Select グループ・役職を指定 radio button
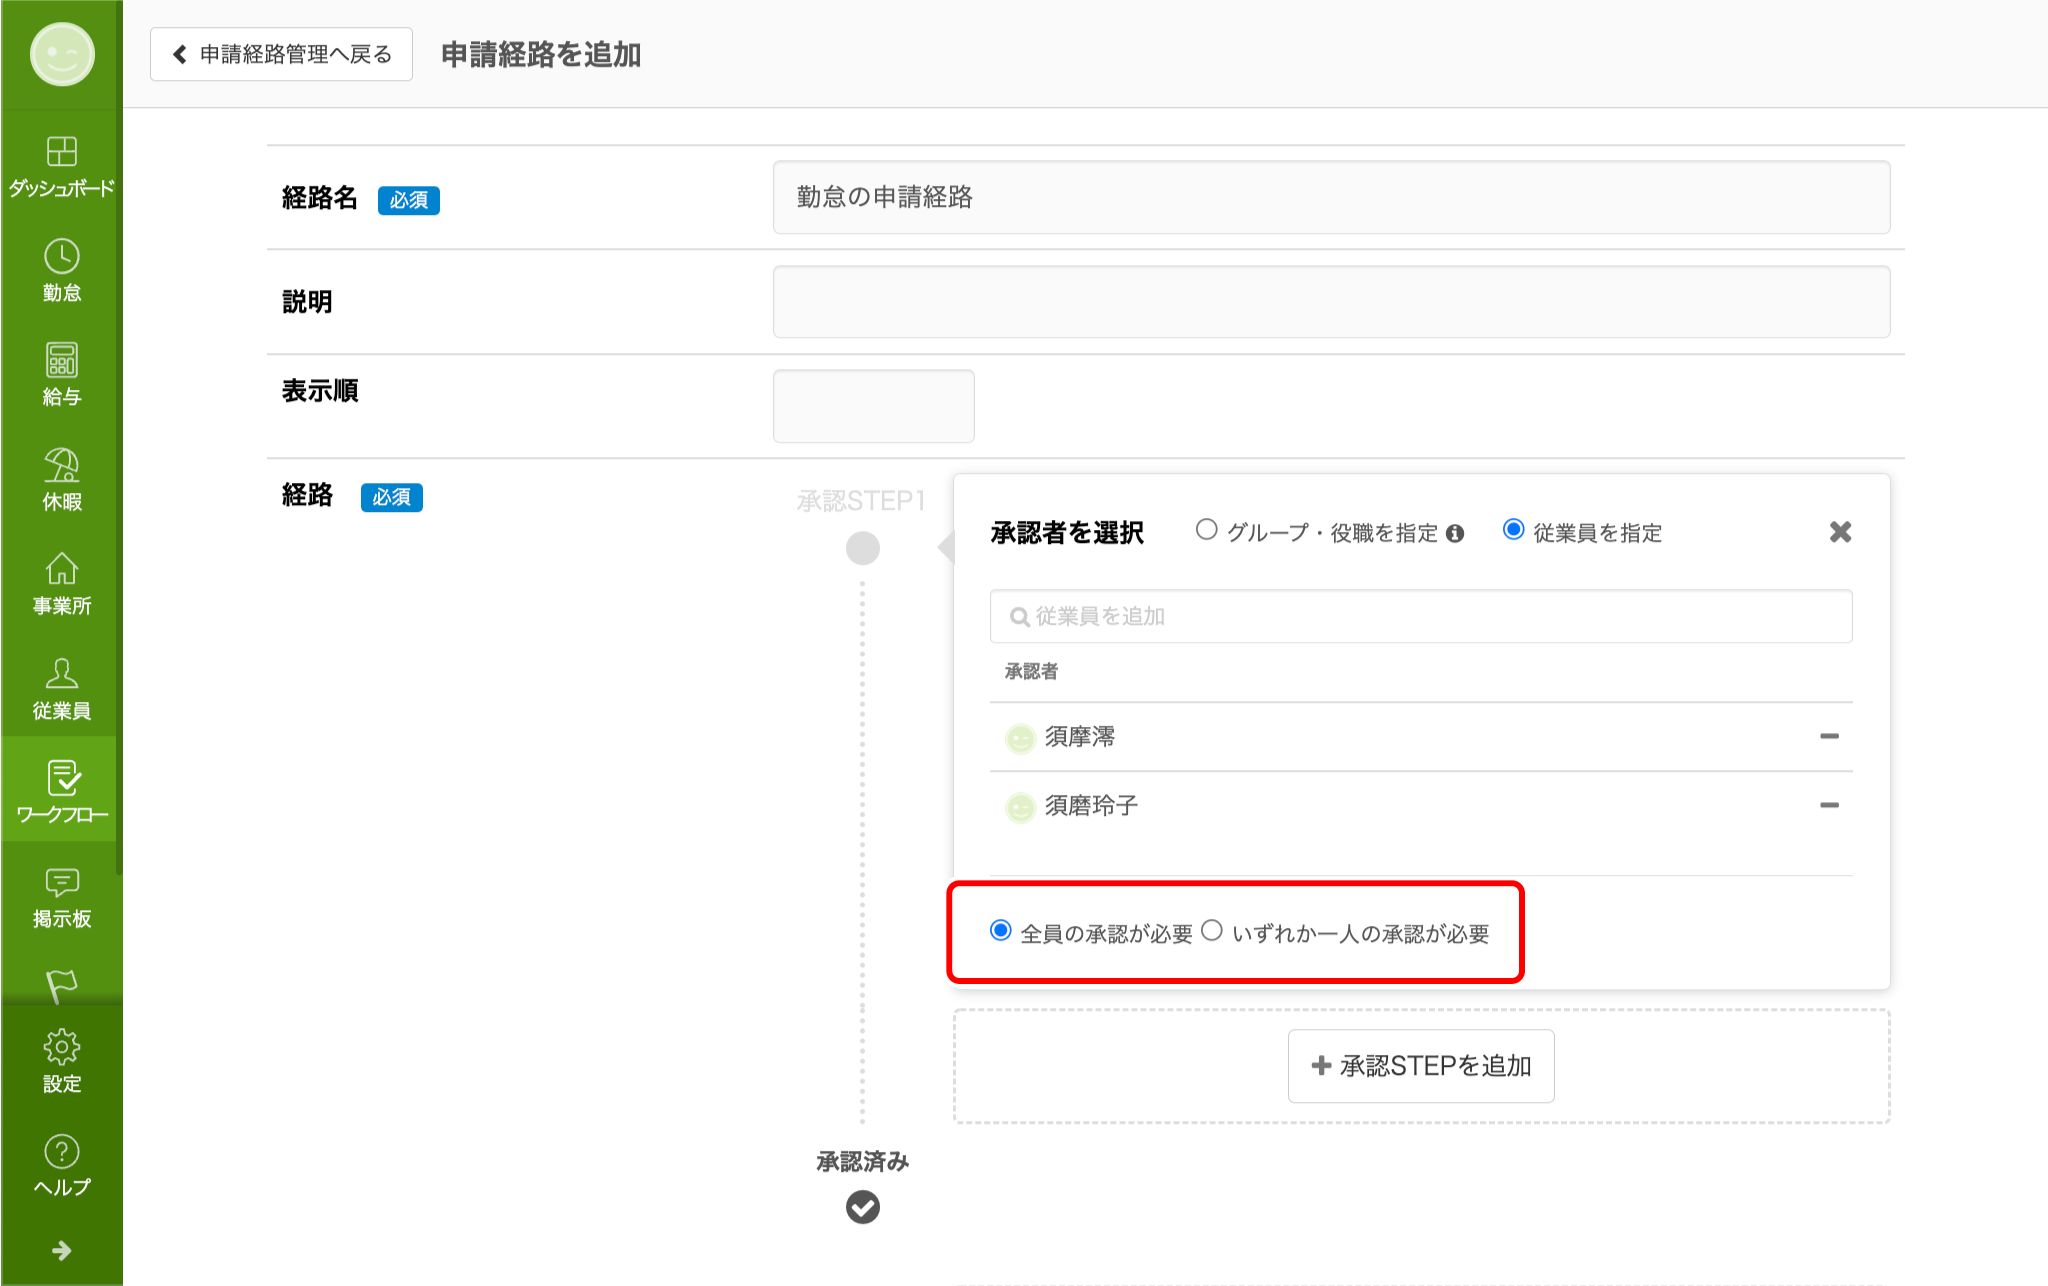Viewport: 2048px width, 1286px height. [1206, 530]
